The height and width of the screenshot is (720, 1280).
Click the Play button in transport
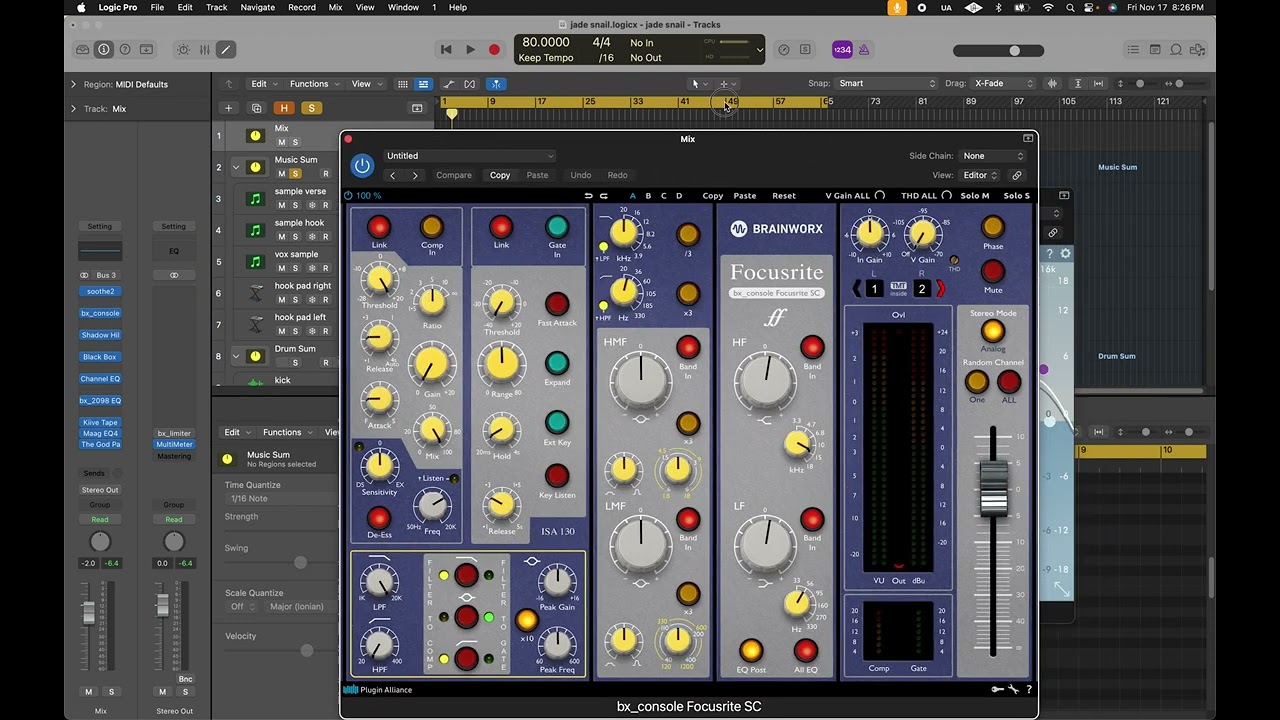click(470, 49)
